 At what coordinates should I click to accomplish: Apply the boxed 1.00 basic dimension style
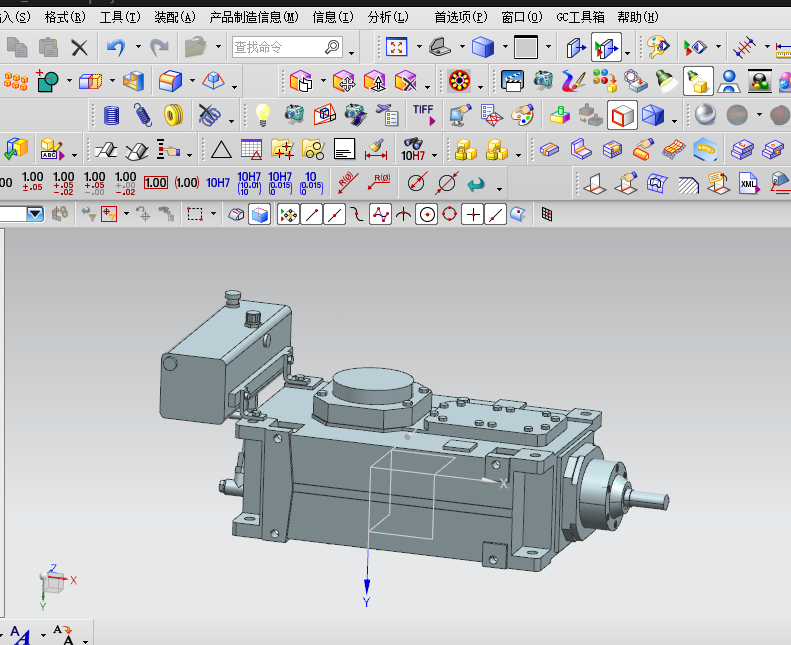click(x=155, y=183)
